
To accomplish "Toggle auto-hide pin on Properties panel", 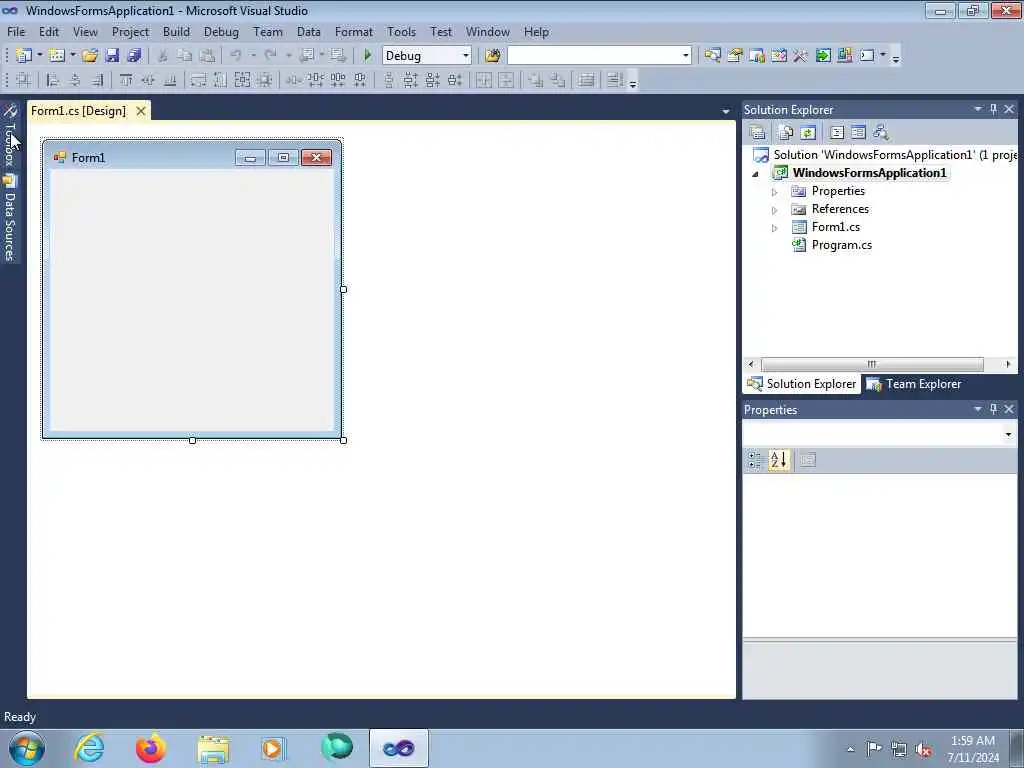I will click(x=993, y=409).
